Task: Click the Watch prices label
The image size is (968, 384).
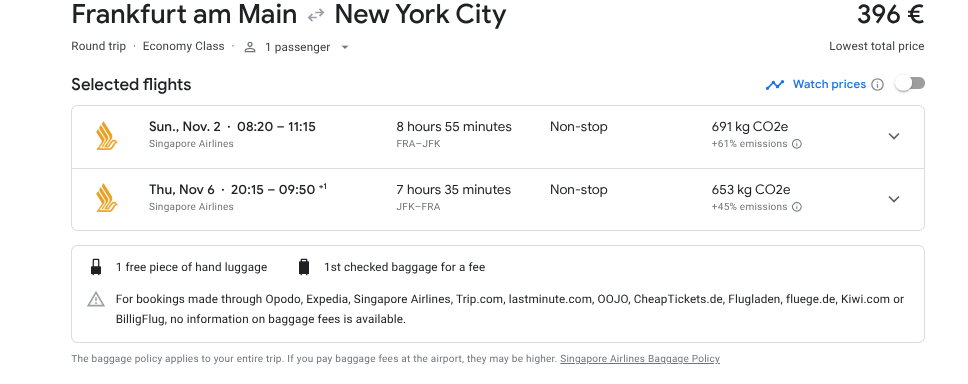Action: tap(829, 84)
